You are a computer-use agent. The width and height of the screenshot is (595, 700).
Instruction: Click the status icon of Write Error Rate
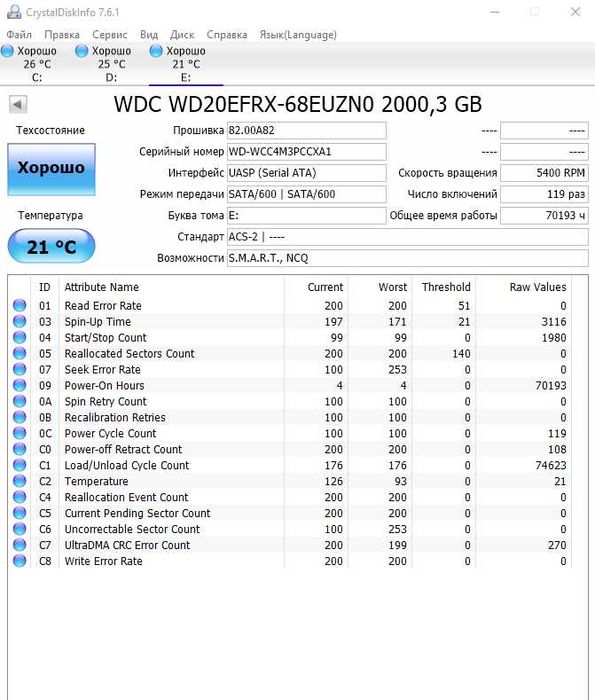click(20, 561)
